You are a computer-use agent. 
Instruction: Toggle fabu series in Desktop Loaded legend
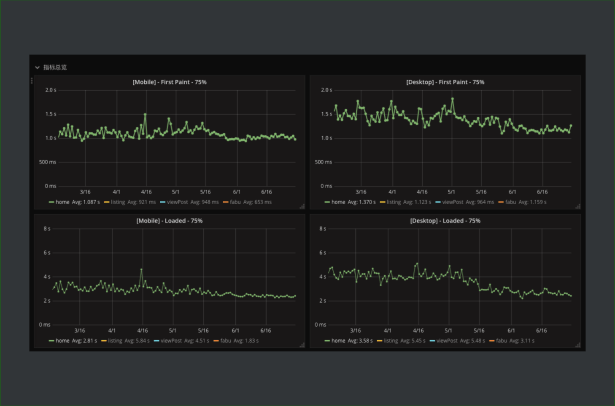pos(502,340)
